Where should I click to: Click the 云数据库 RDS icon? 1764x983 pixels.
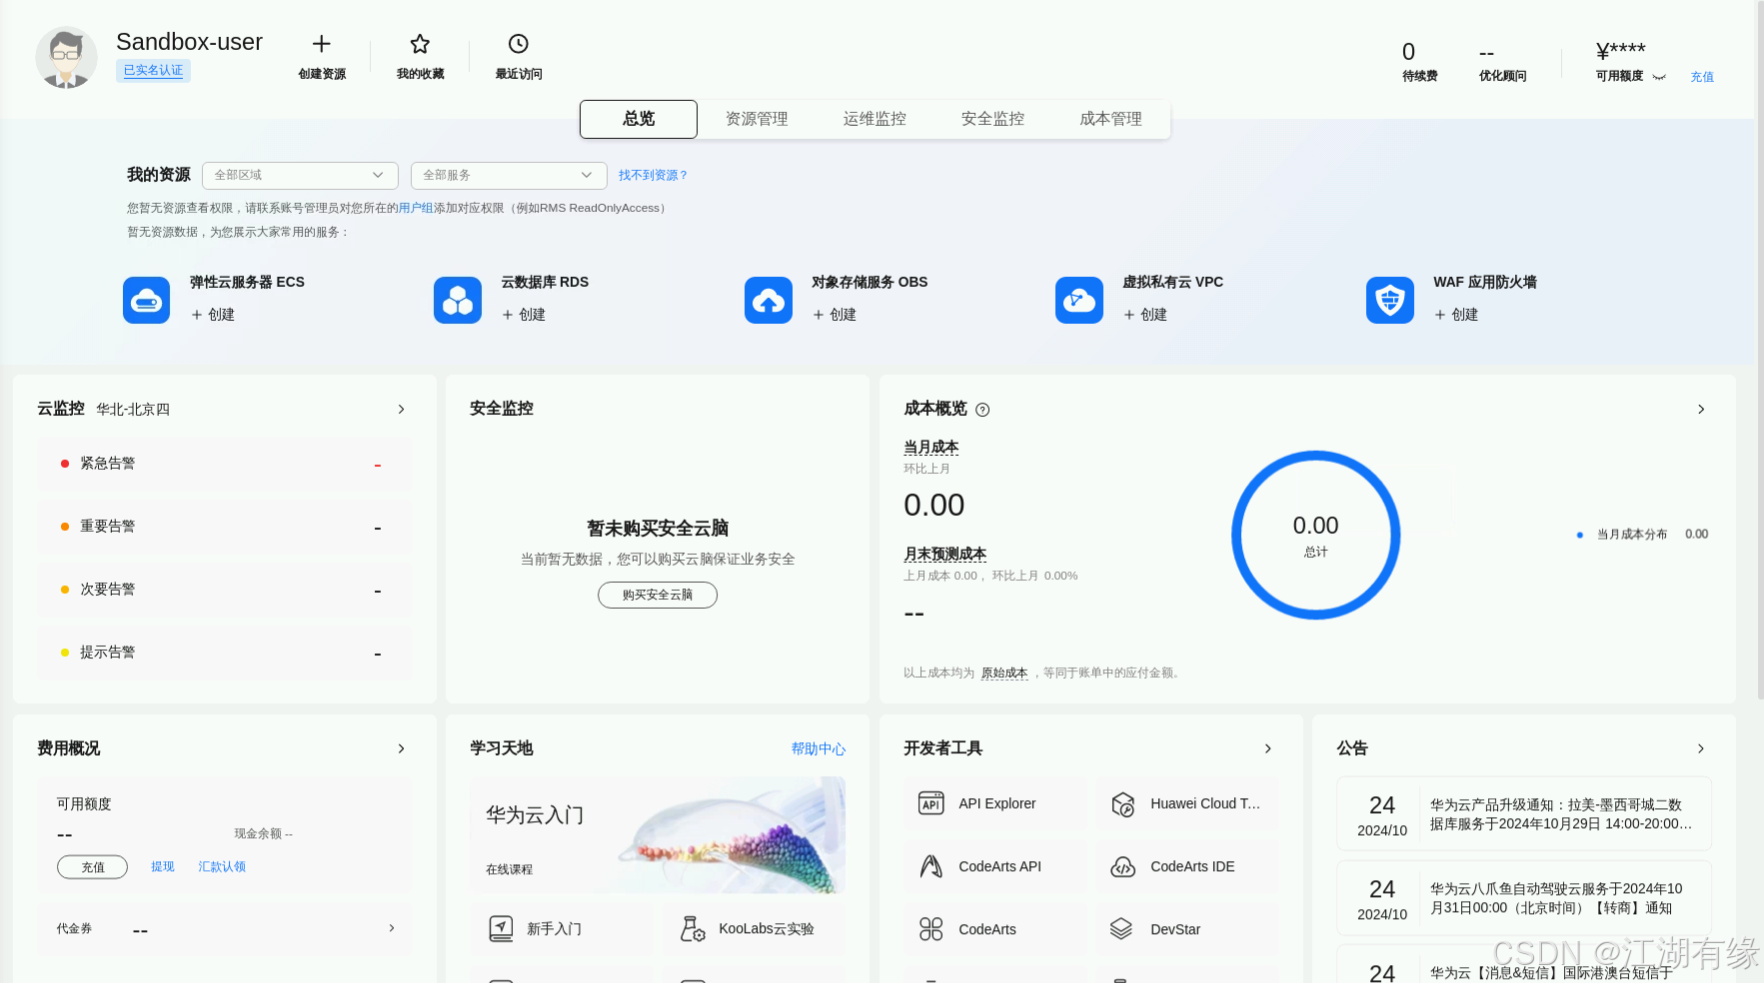click(x=458, y=300)
